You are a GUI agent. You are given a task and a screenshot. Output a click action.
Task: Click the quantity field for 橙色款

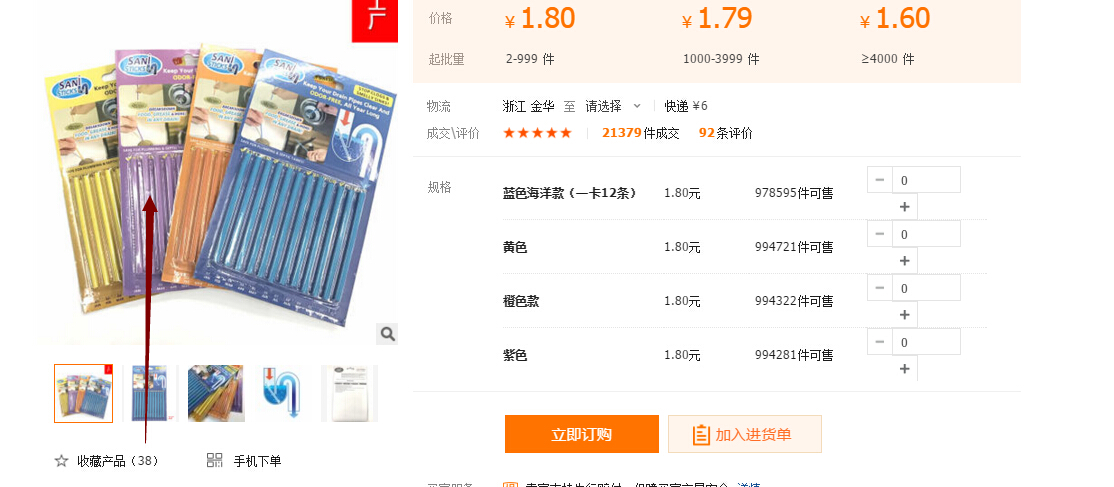[x=926, y=288]
